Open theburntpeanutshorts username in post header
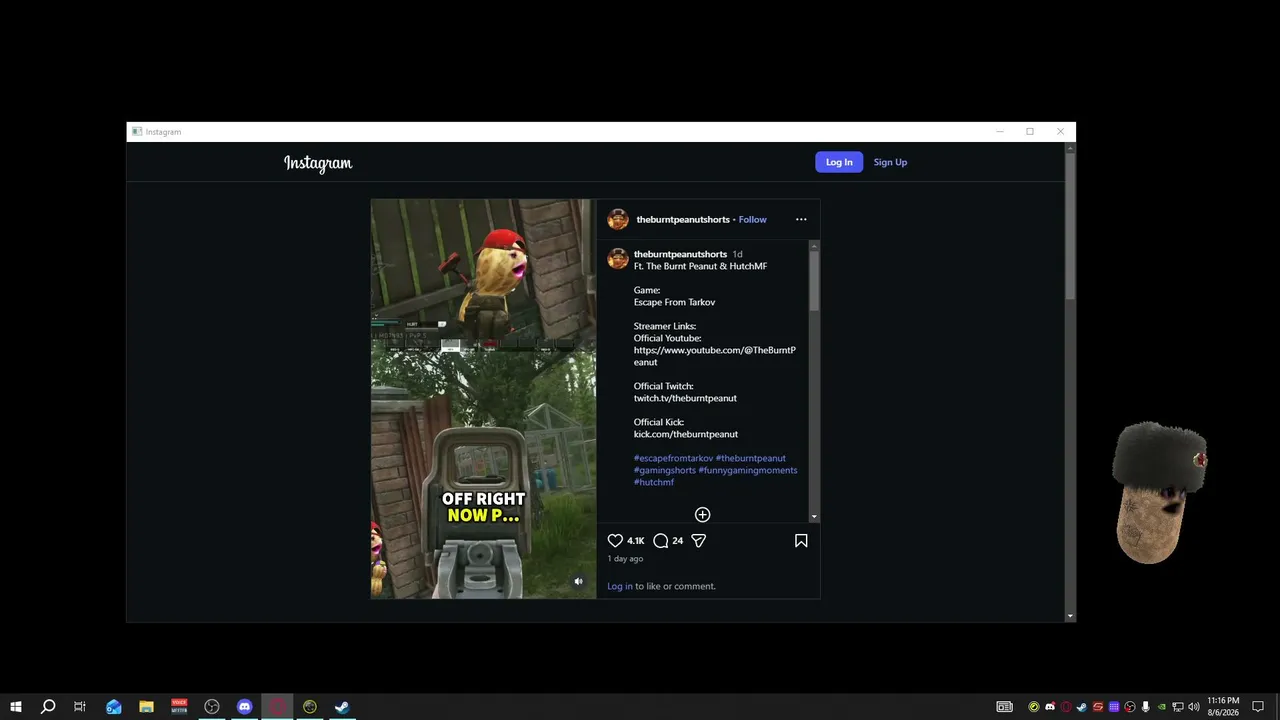1280x720 pixels. click(683, 220)
